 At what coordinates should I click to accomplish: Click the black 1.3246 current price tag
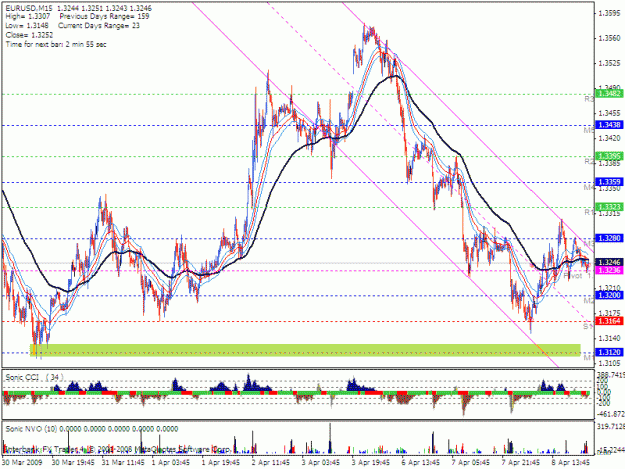point(609,262)
